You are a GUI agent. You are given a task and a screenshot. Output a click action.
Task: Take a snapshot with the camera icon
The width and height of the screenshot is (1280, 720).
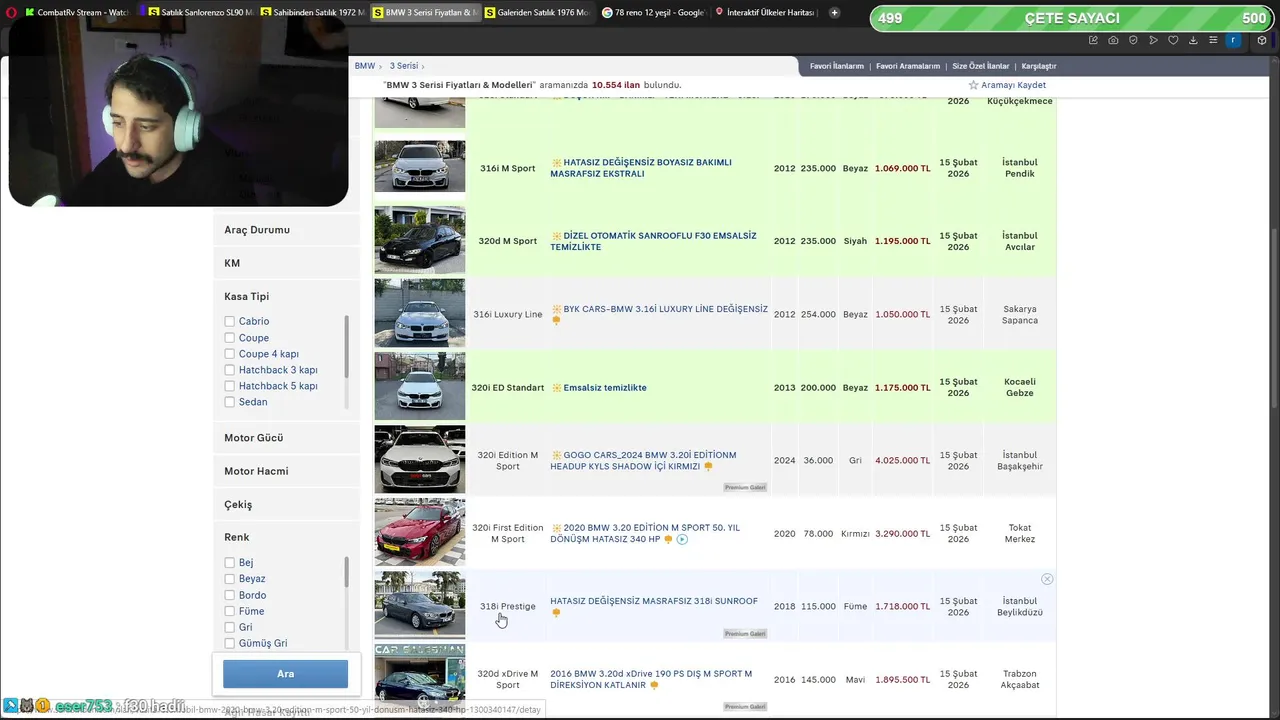[1113, 40]
